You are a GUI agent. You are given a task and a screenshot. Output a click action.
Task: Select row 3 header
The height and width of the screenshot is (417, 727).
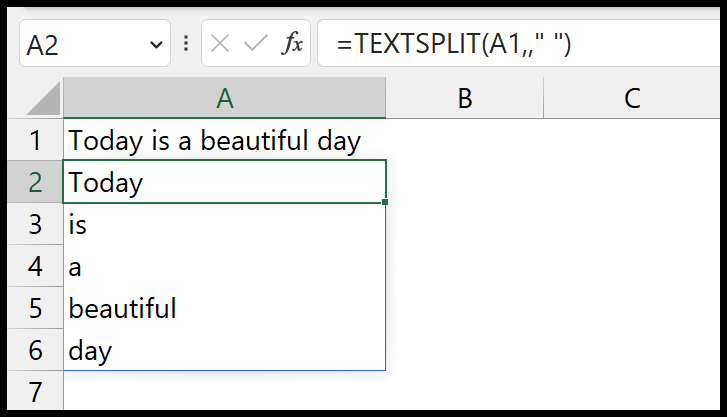[35, 224]
